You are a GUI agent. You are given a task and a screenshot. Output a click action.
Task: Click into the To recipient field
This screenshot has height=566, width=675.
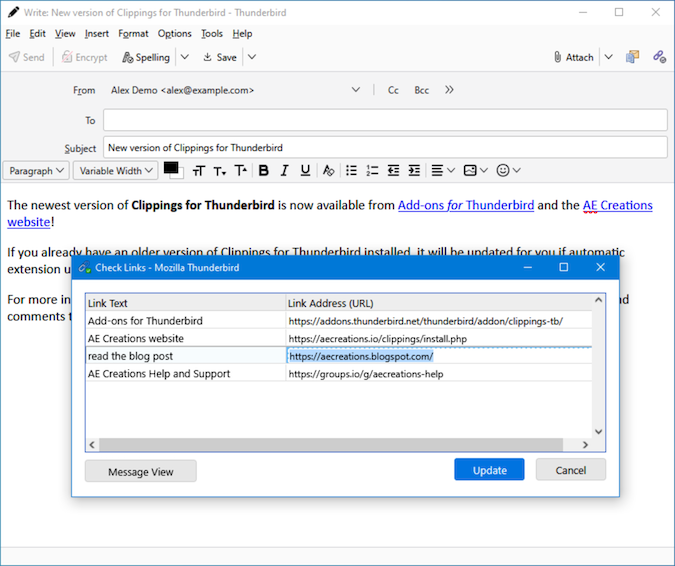(x=385, y=120)
